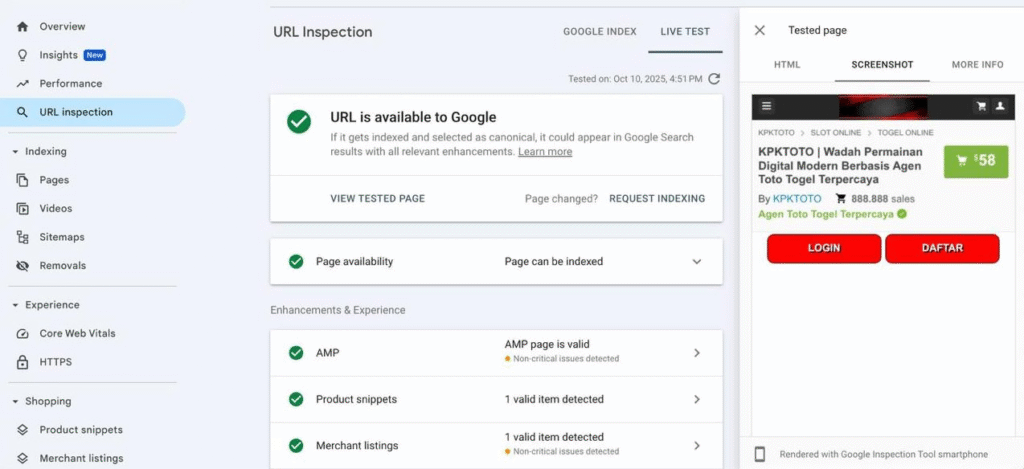Open Core Web Vitals report
This screenshot has height=469, width=1024.
point(77,334)
